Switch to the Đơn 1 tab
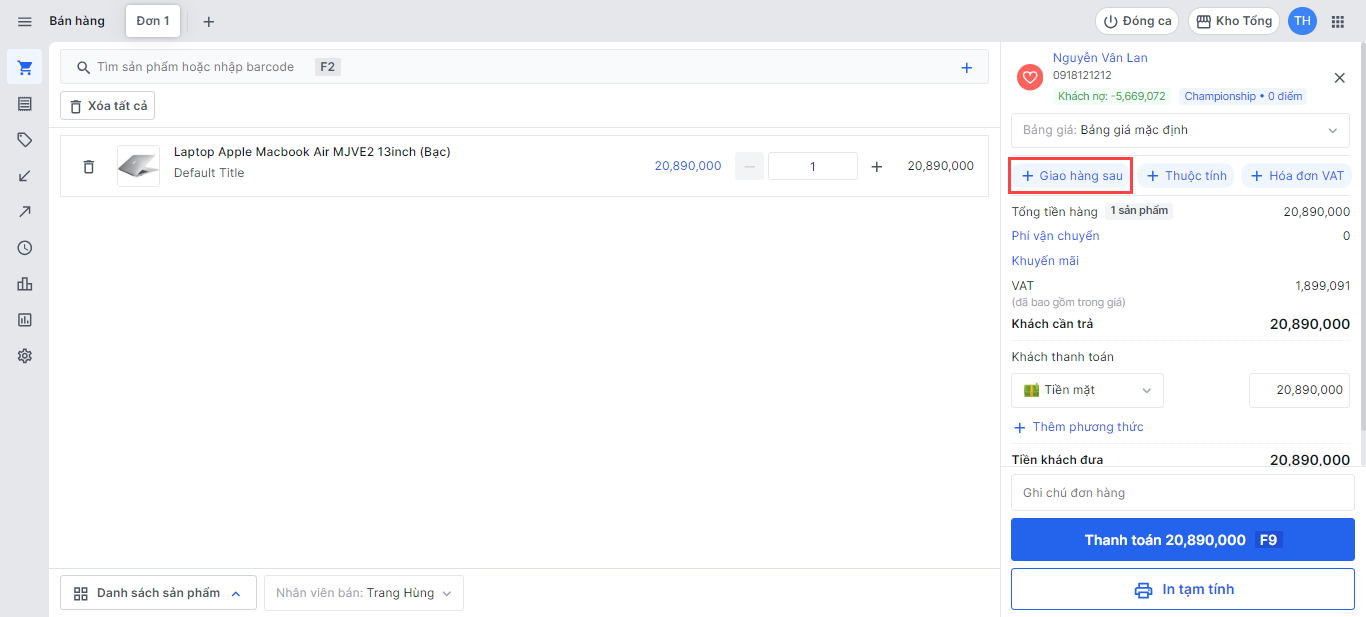The height and width of the screenshot is (617, 1366). coord(153,21)
